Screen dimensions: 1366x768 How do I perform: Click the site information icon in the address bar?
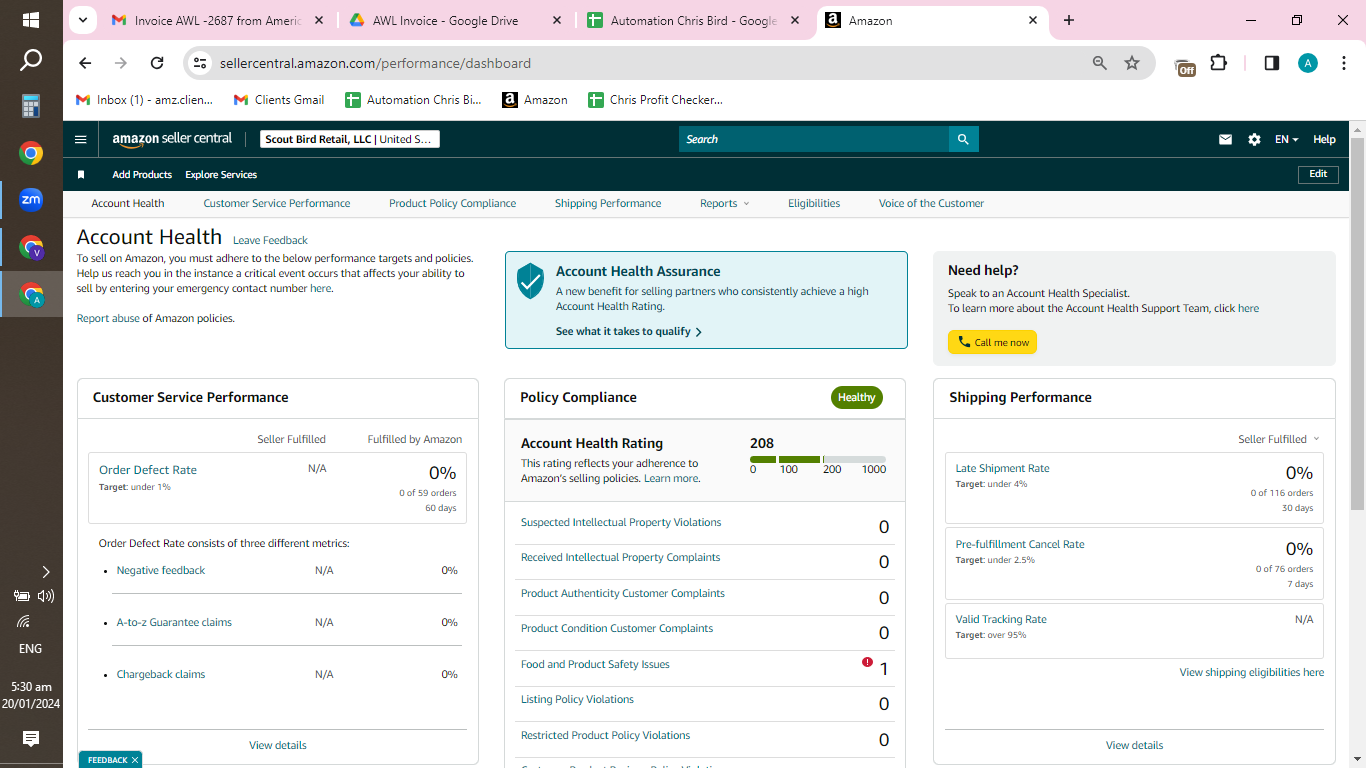(200, 63)
